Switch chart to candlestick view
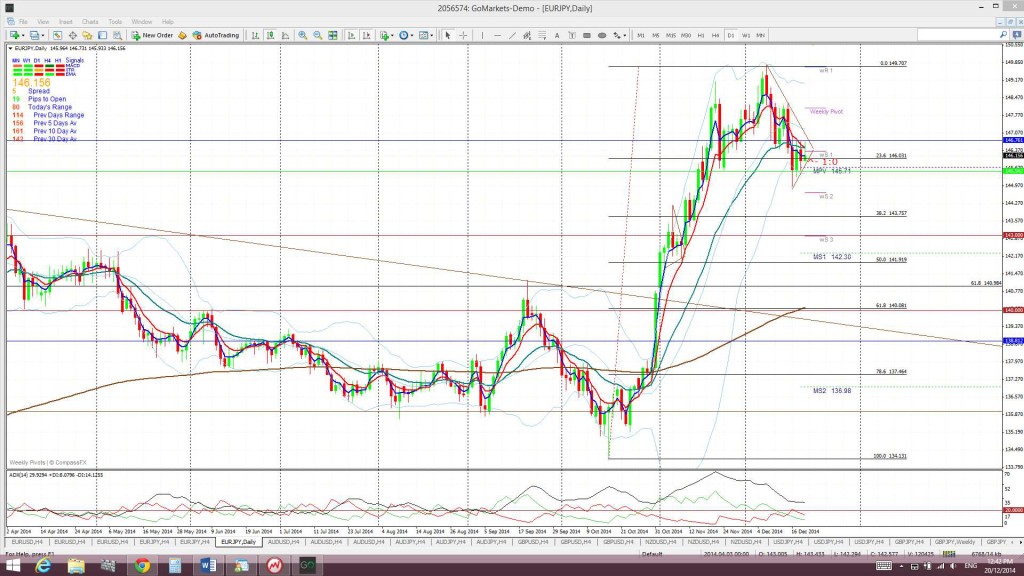Screen dimensions: 1024x576 pos(270,35)
